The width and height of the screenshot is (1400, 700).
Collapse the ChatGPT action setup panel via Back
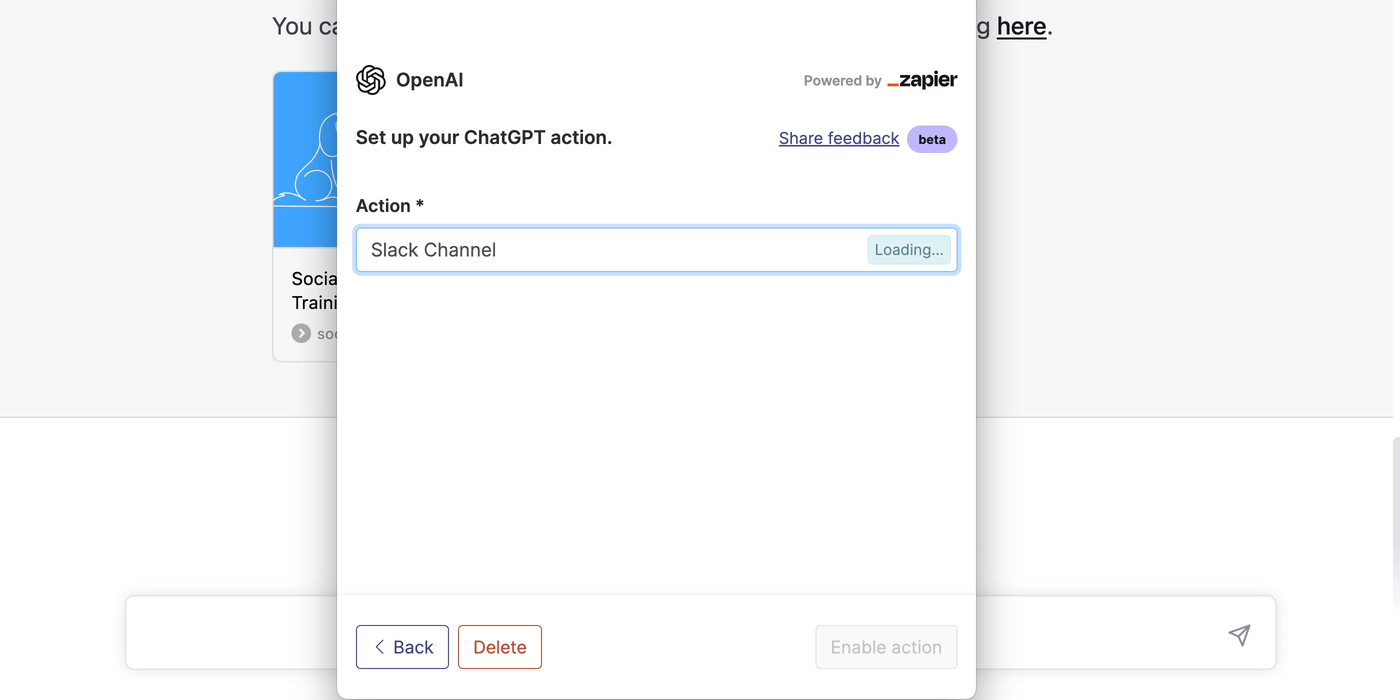tap(402, 647)
